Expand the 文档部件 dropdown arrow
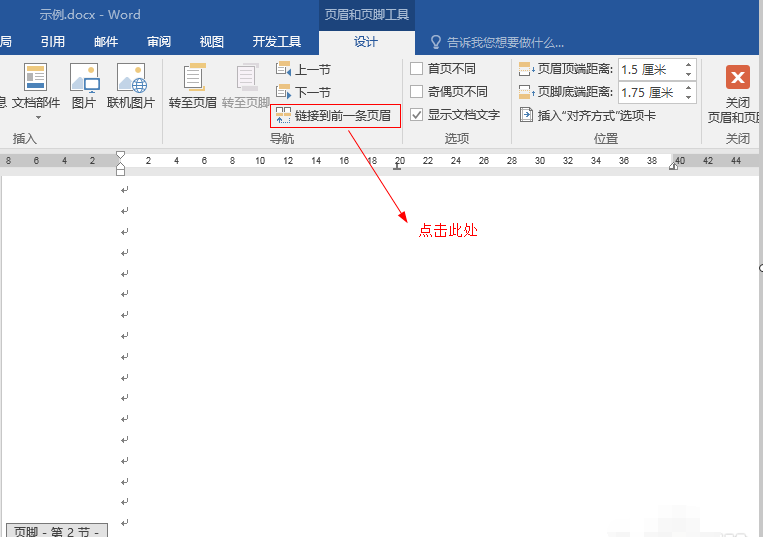Viewport: 763px width, 537px height. coord(38,118)
